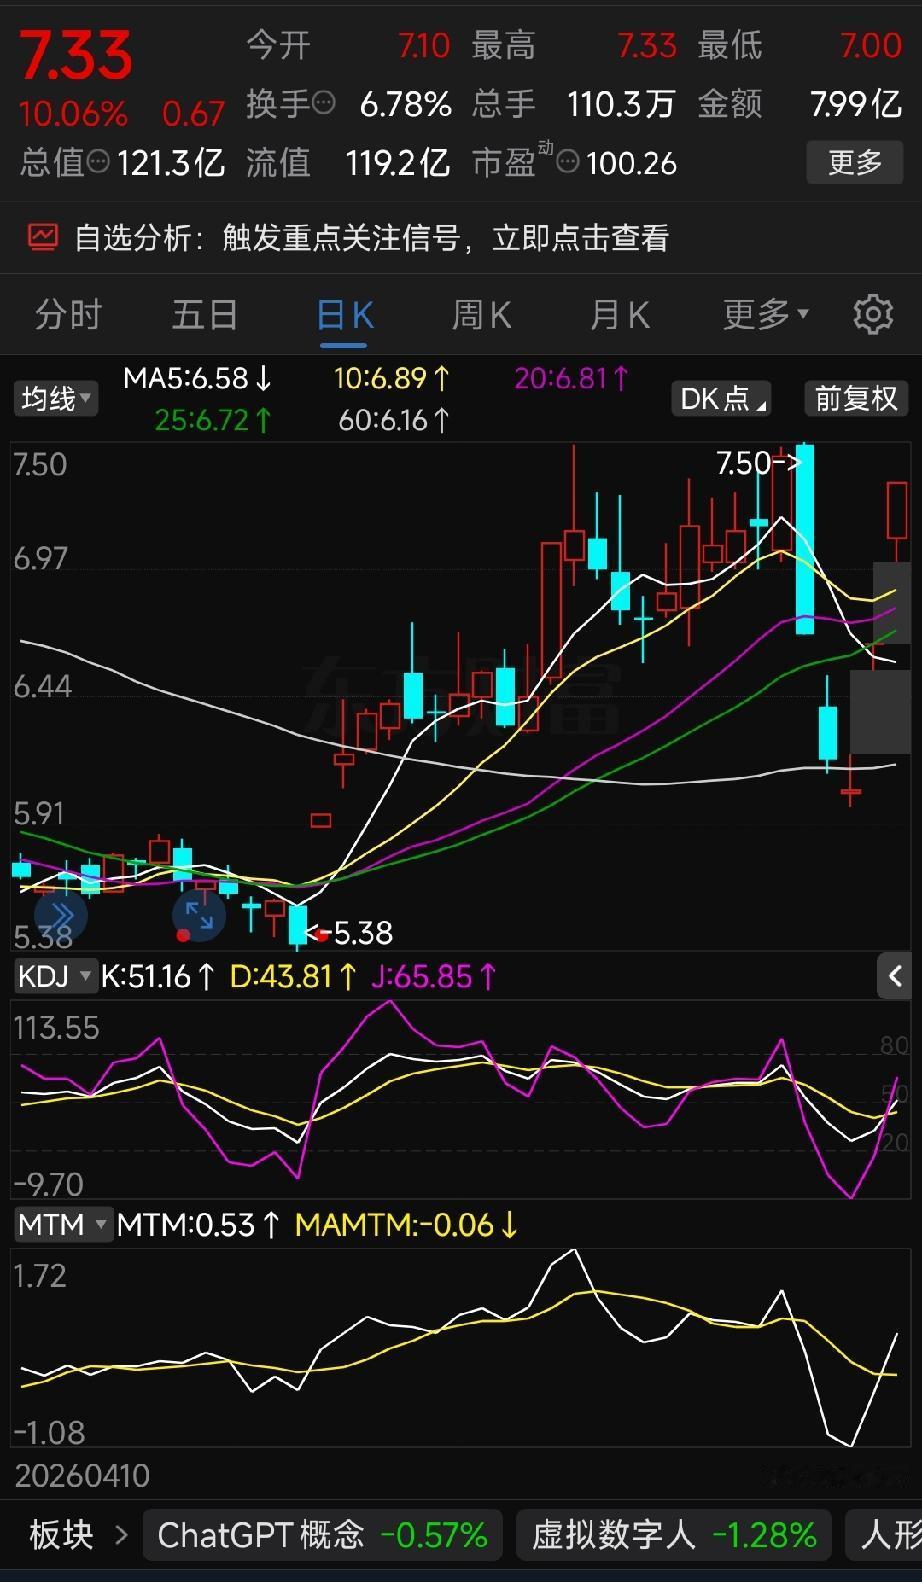Tap the J:65.85 indicator value
The image size is (922, 1582).
click(434, 976)
